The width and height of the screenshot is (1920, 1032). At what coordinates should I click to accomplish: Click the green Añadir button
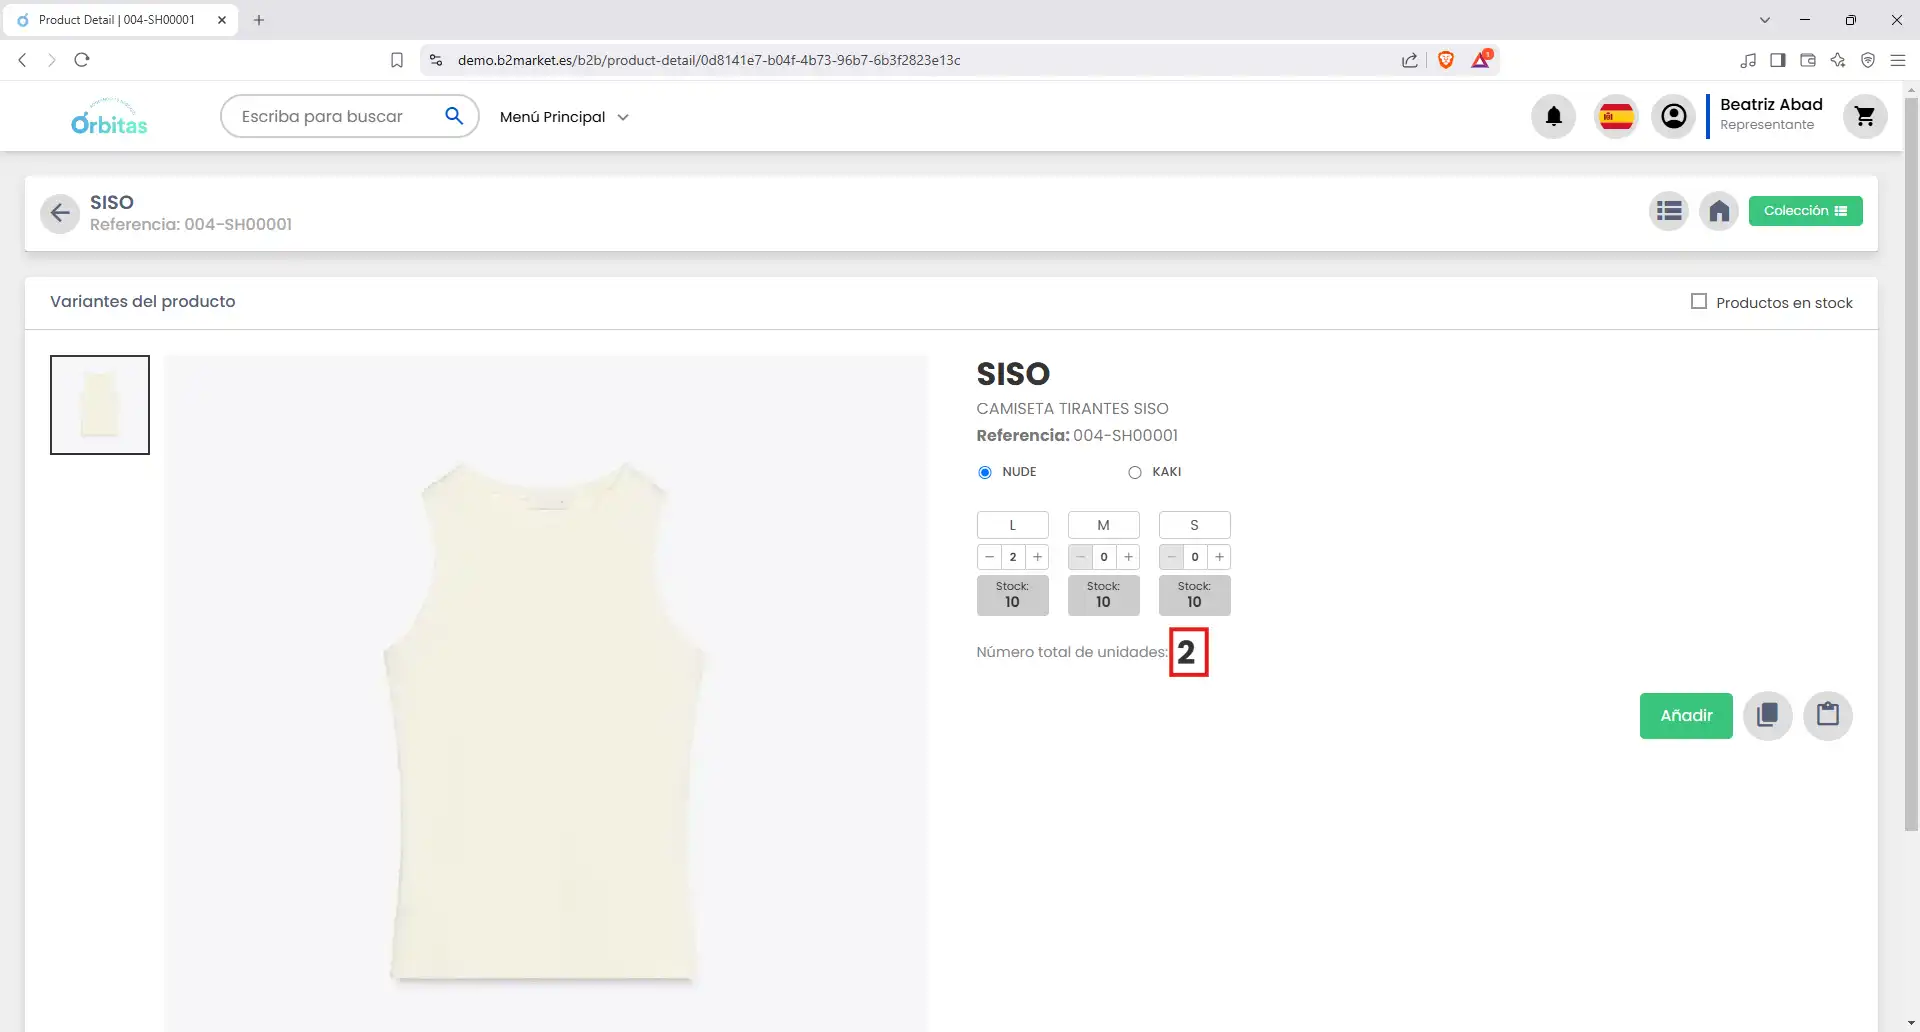[1685, 716]
